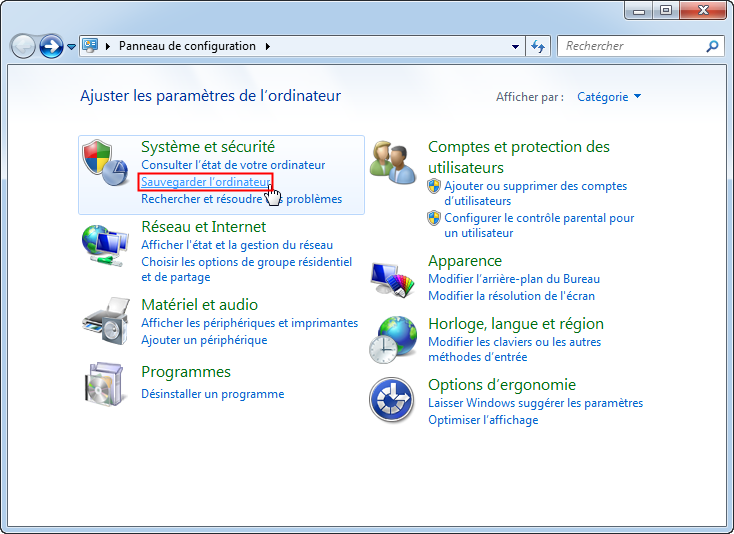Open the Comptes et protection users icon
Screen dimensions: 734x534
tap(392, 162)
